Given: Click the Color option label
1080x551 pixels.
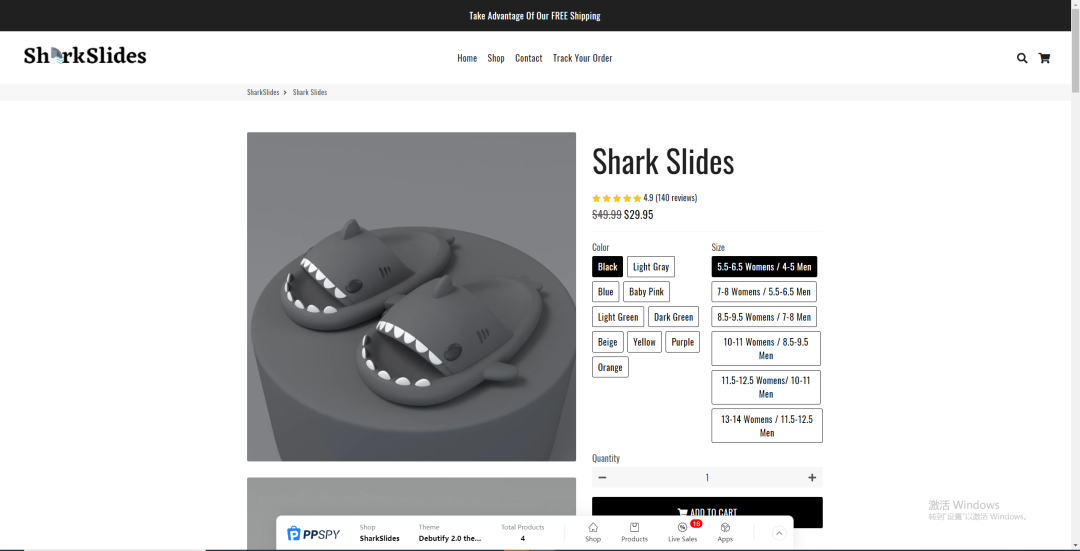Looking at the screenshot, I should 601,247.
